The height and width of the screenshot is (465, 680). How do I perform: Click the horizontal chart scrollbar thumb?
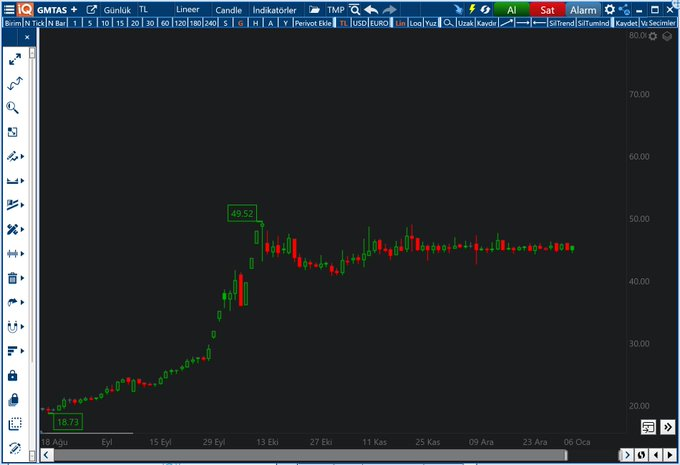tap(311, 455)
